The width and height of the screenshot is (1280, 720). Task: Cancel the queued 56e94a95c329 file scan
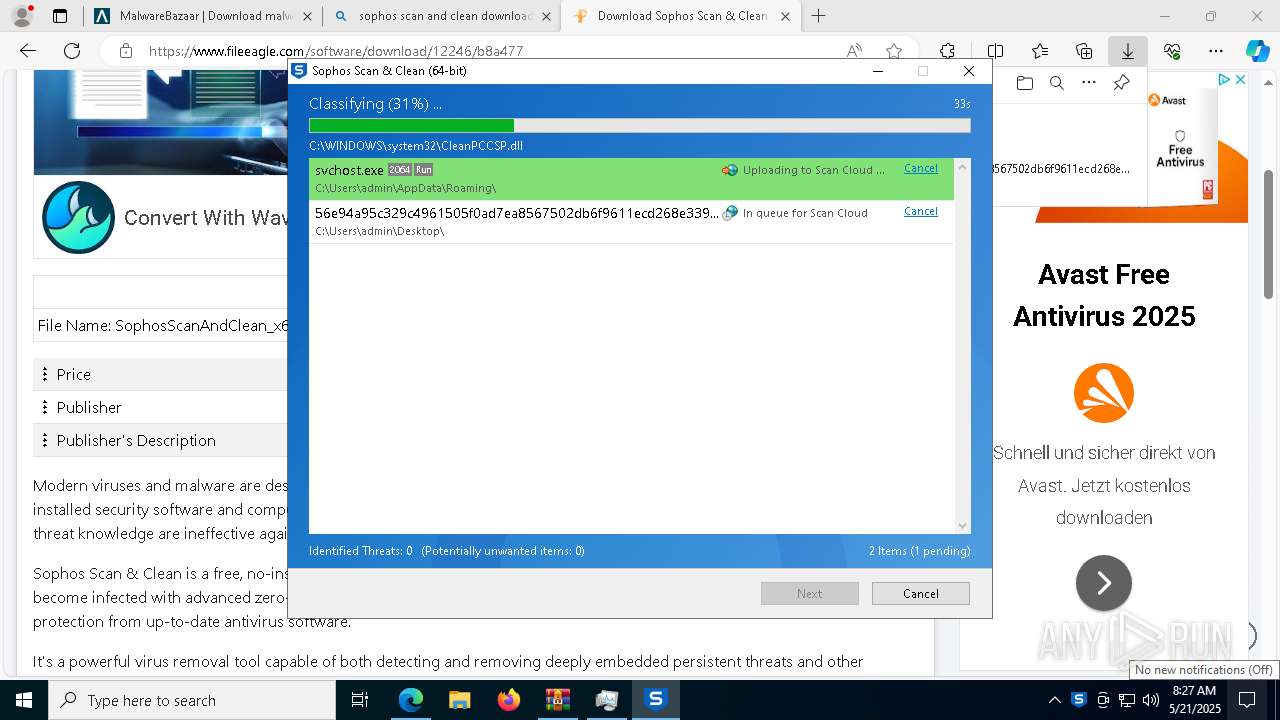[x=920, y=212]
